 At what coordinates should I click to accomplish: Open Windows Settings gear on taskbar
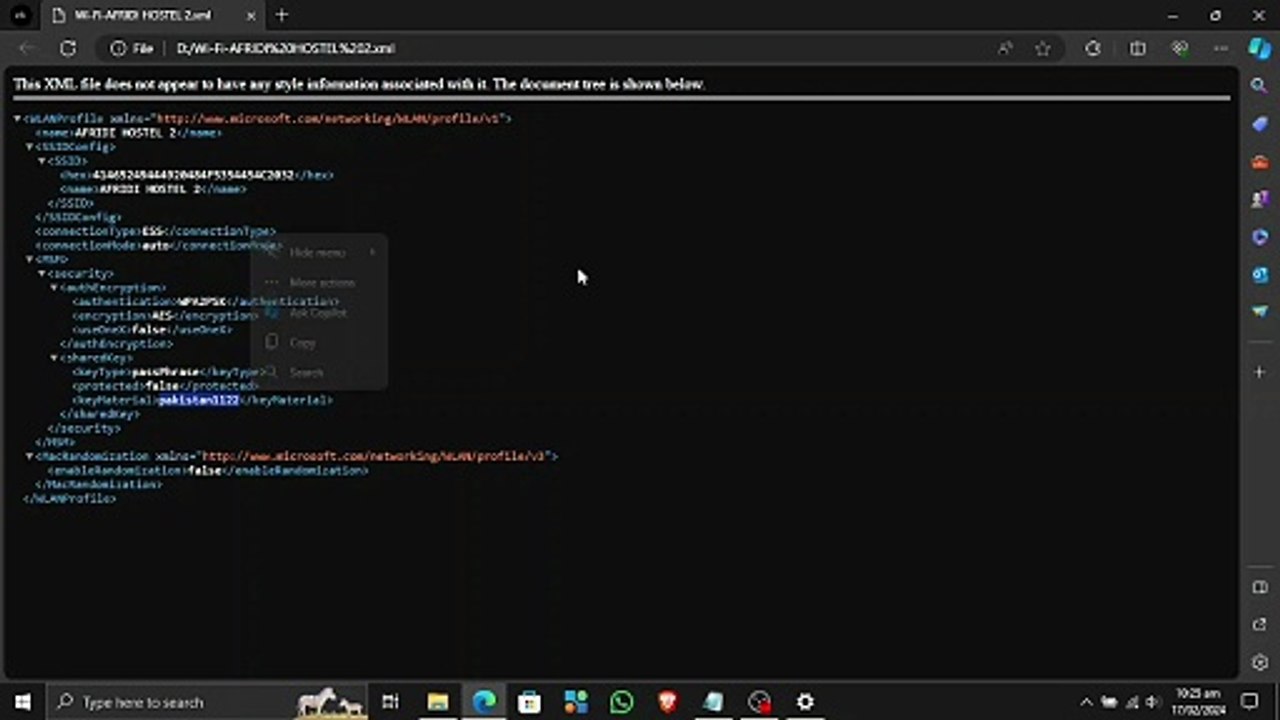click(x=805, y=702)
